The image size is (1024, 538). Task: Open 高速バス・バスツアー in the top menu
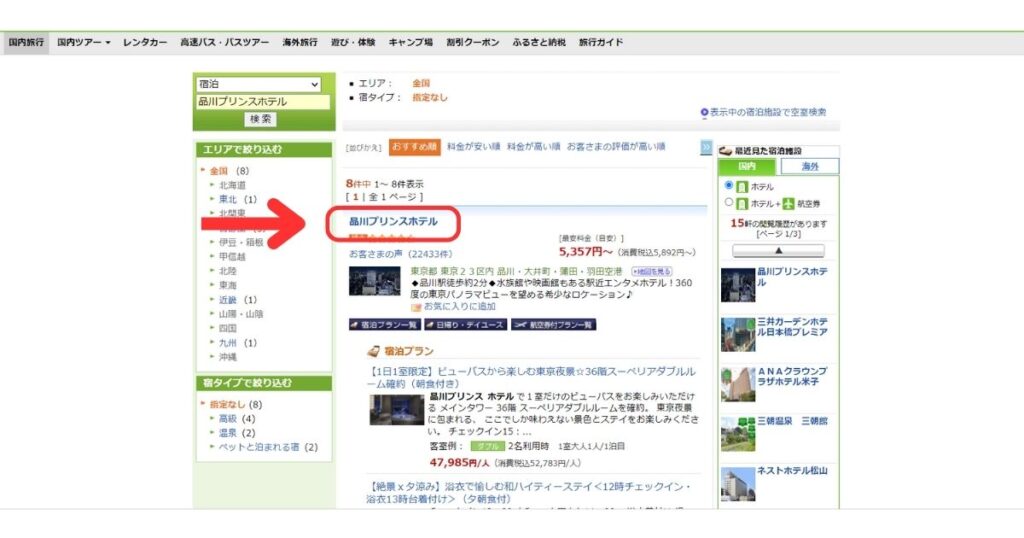click(x=224, y=42)
